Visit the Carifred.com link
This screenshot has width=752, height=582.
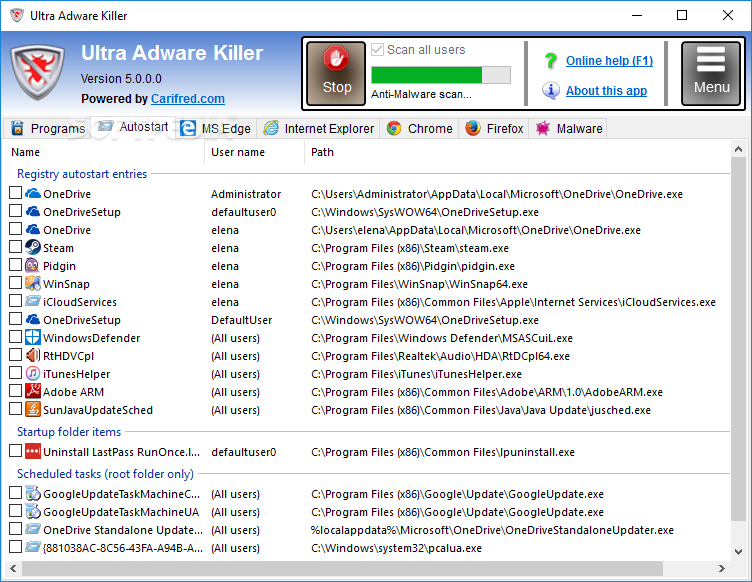(x=188, y=99)
